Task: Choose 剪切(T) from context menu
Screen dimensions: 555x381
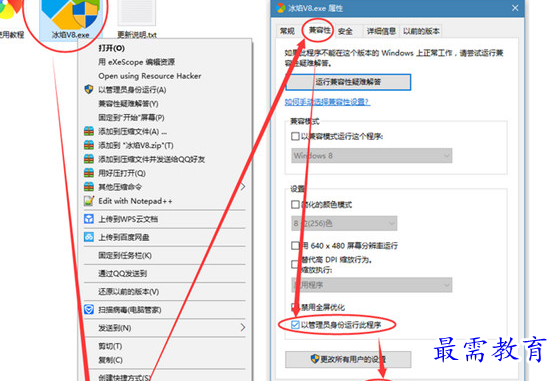Action: click(110, 346)
